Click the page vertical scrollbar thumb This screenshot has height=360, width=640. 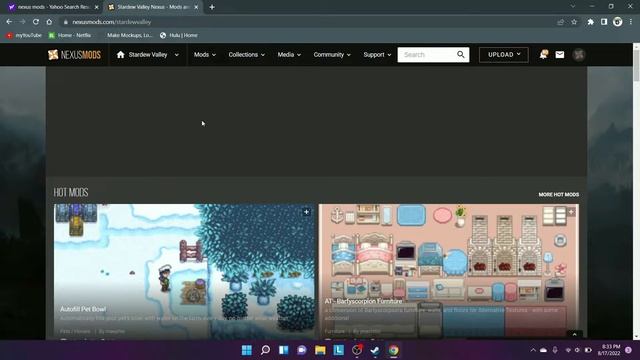636,65
